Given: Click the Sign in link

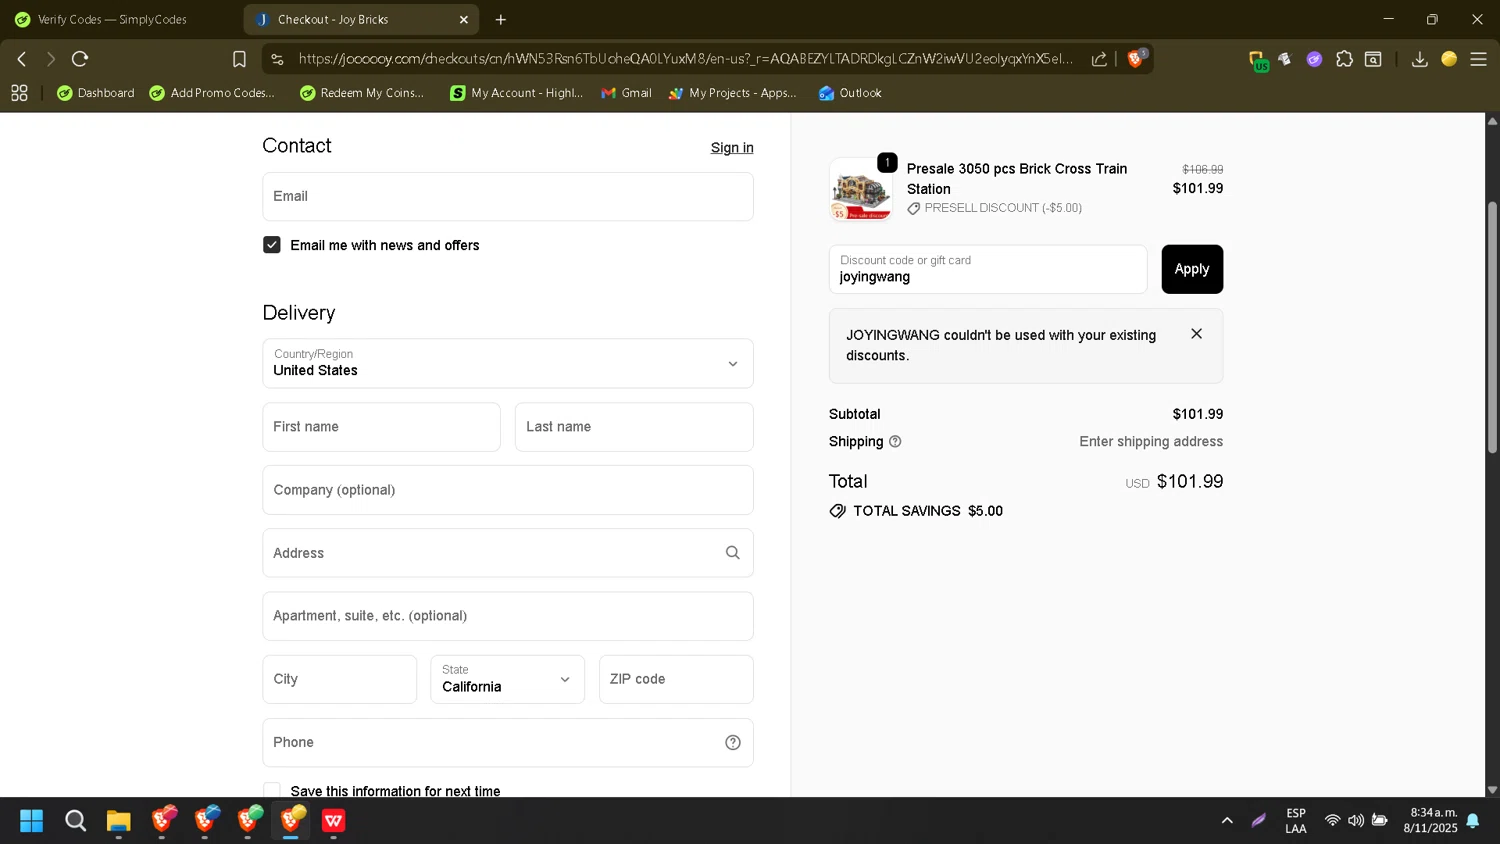Looking at the screenshot, I should pos(732,148).
